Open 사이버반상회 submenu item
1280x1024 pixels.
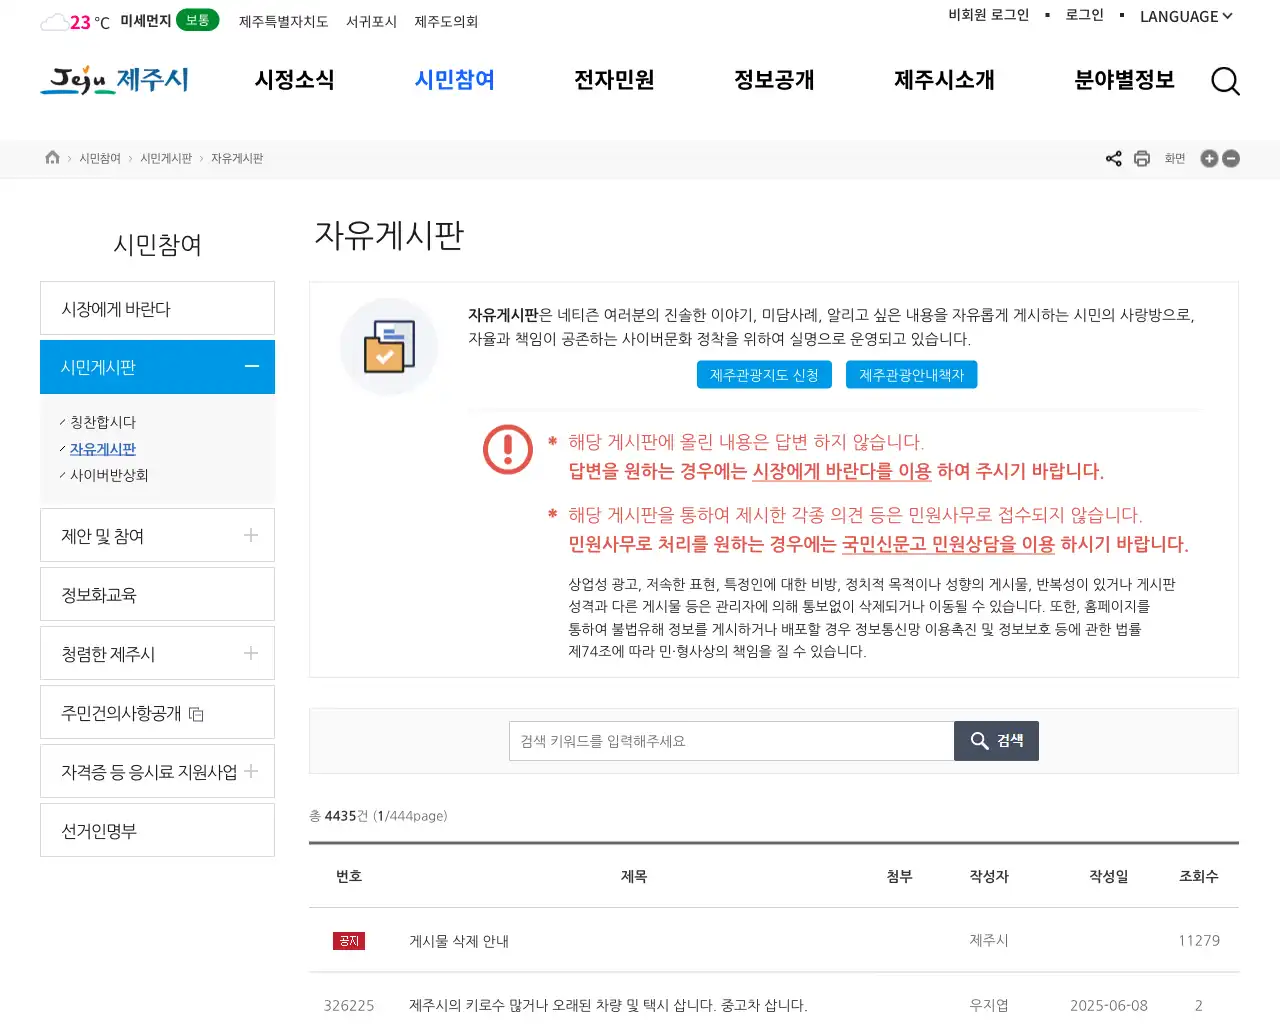click(109, 475)
